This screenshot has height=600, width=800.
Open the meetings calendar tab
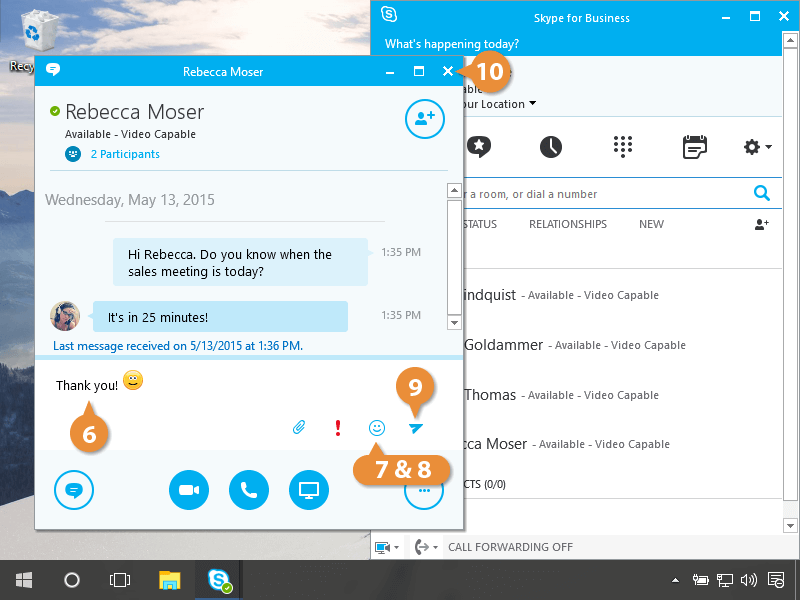coord(694,147)
